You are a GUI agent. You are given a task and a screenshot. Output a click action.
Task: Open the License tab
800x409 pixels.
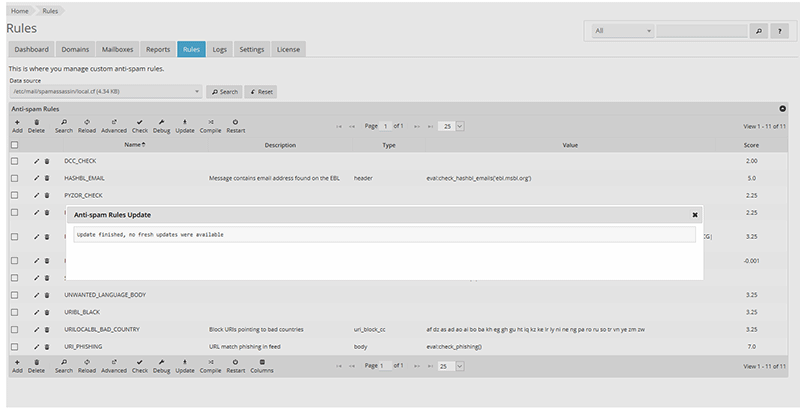coord(288,49)
